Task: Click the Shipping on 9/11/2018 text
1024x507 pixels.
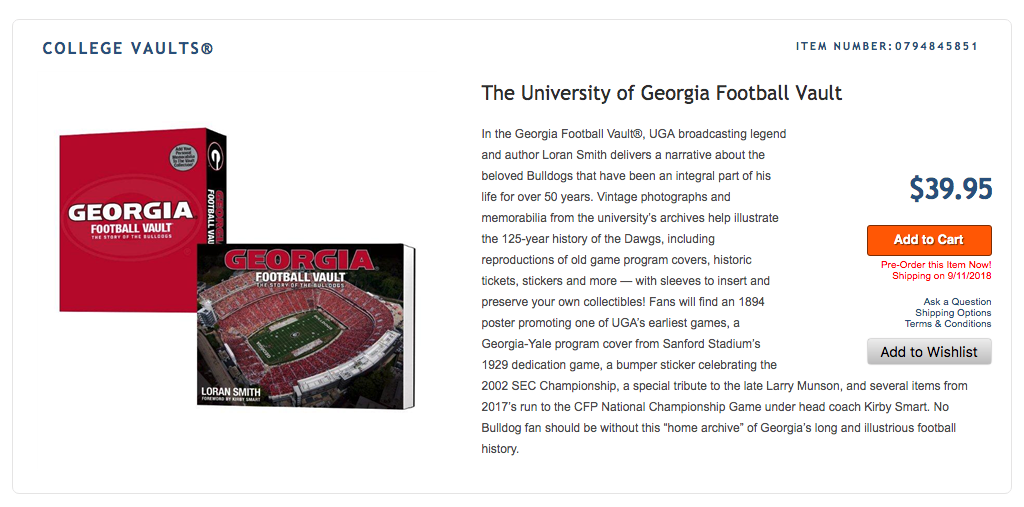Action: 942,276
